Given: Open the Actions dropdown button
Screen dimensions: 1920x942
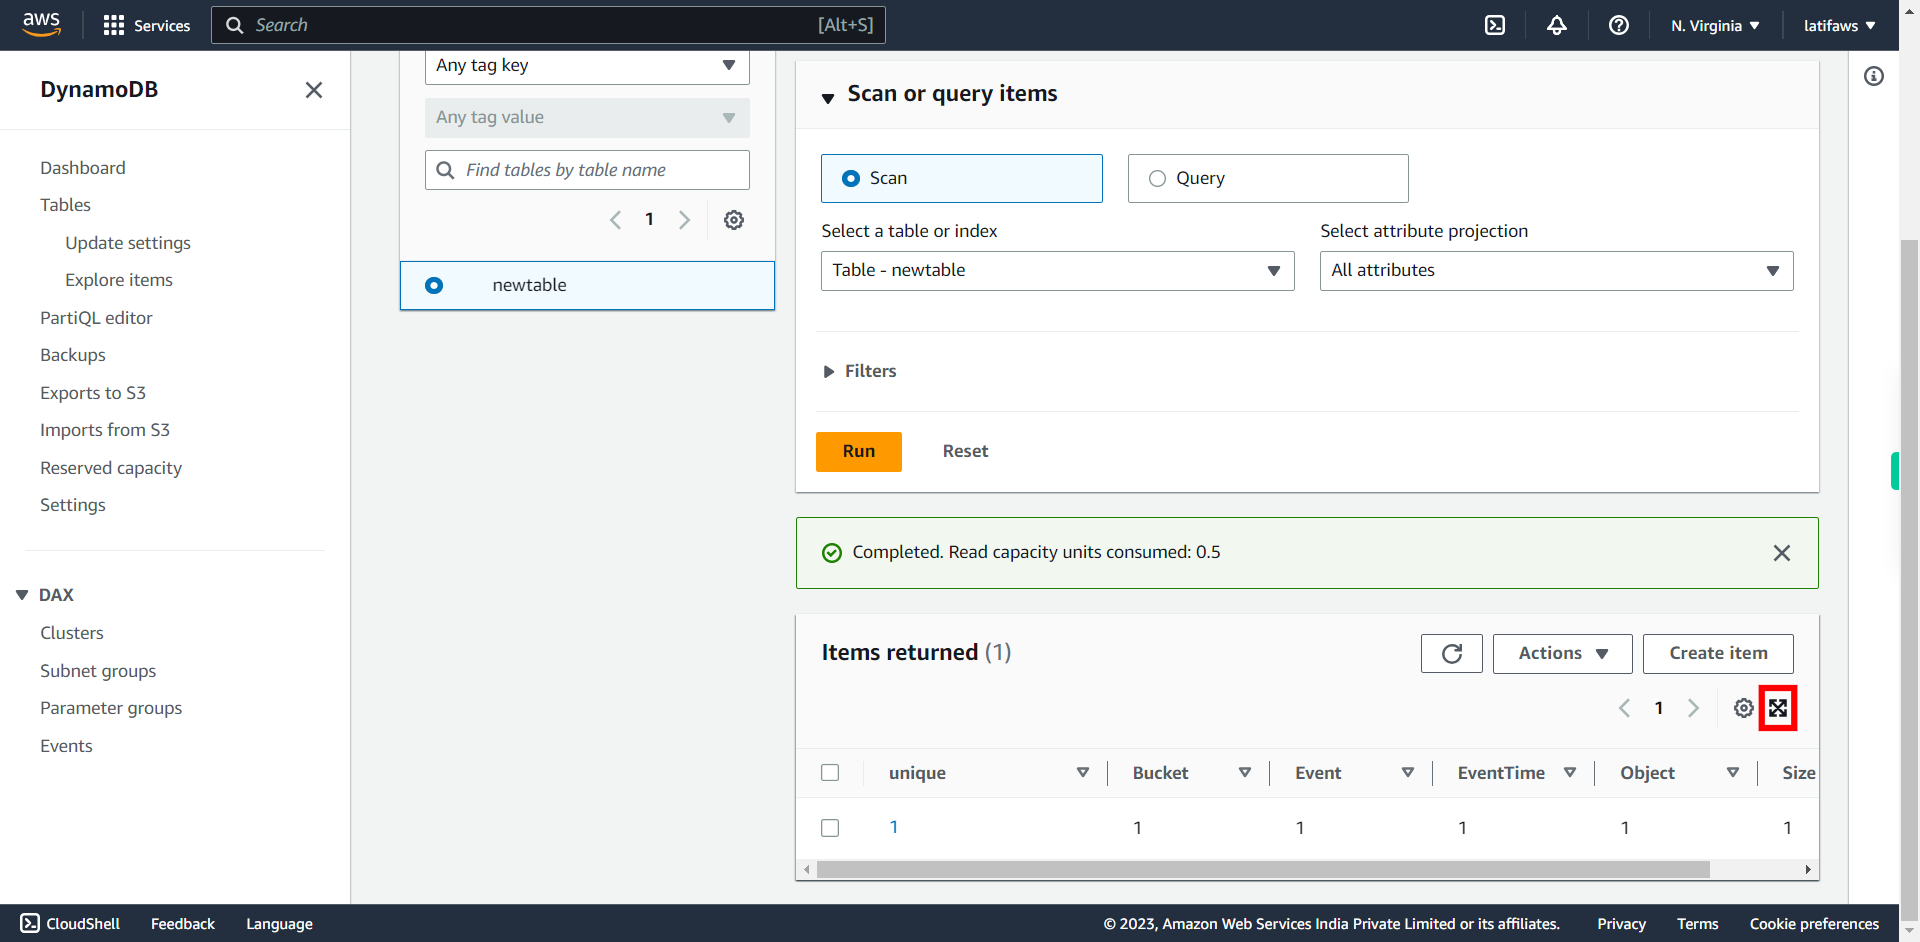Looking at the screenshot, I should pyautogui.click(x=1563, y=654).
